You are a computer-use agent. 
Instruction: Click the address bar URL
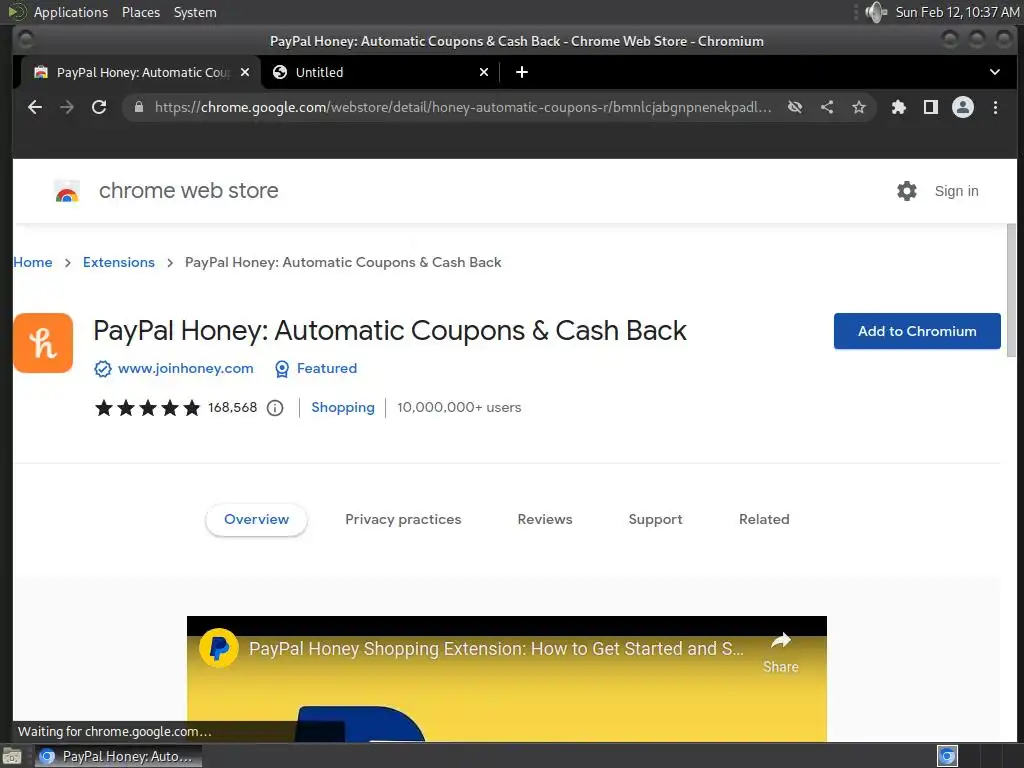[462, 107]
